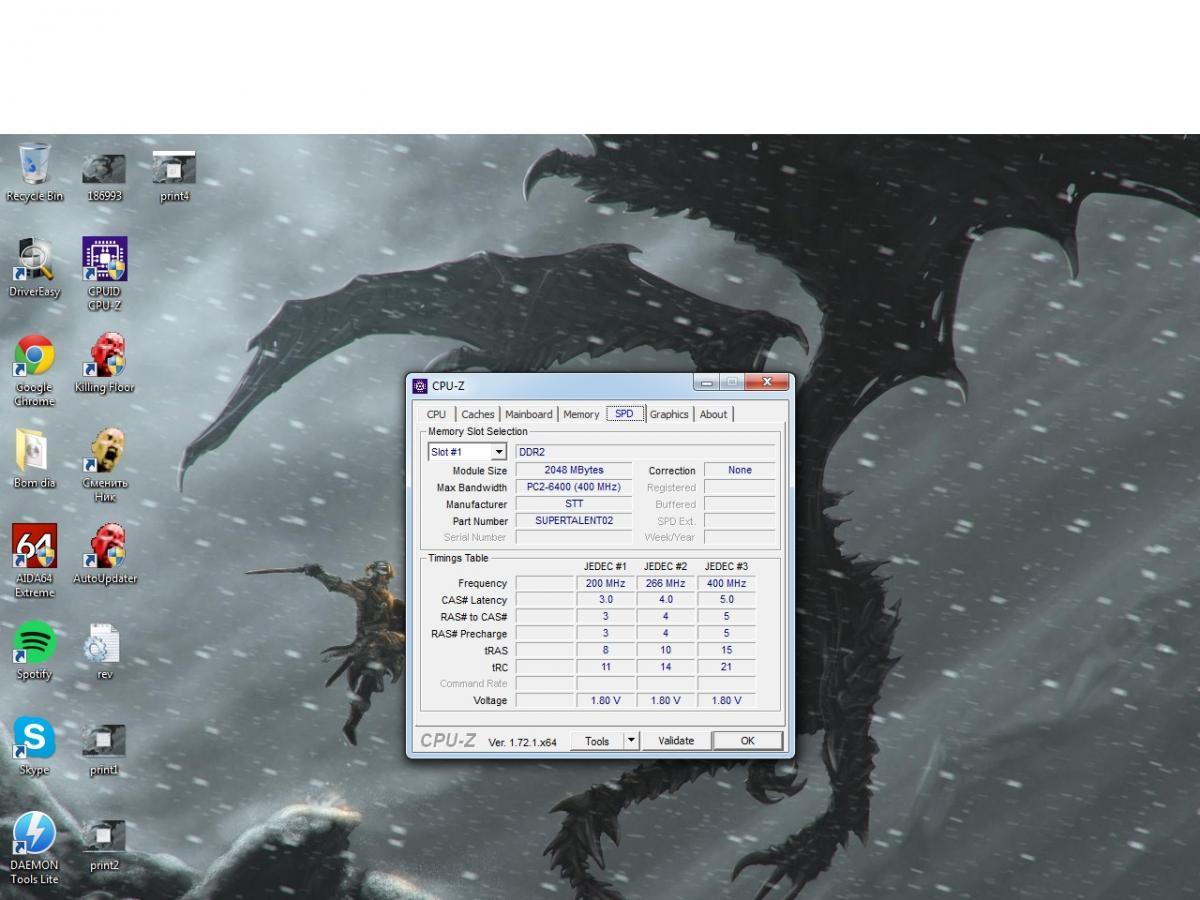Click the CAS# Latency 3.0 value
Screen dimensions: 1200x900
[606, 600]
